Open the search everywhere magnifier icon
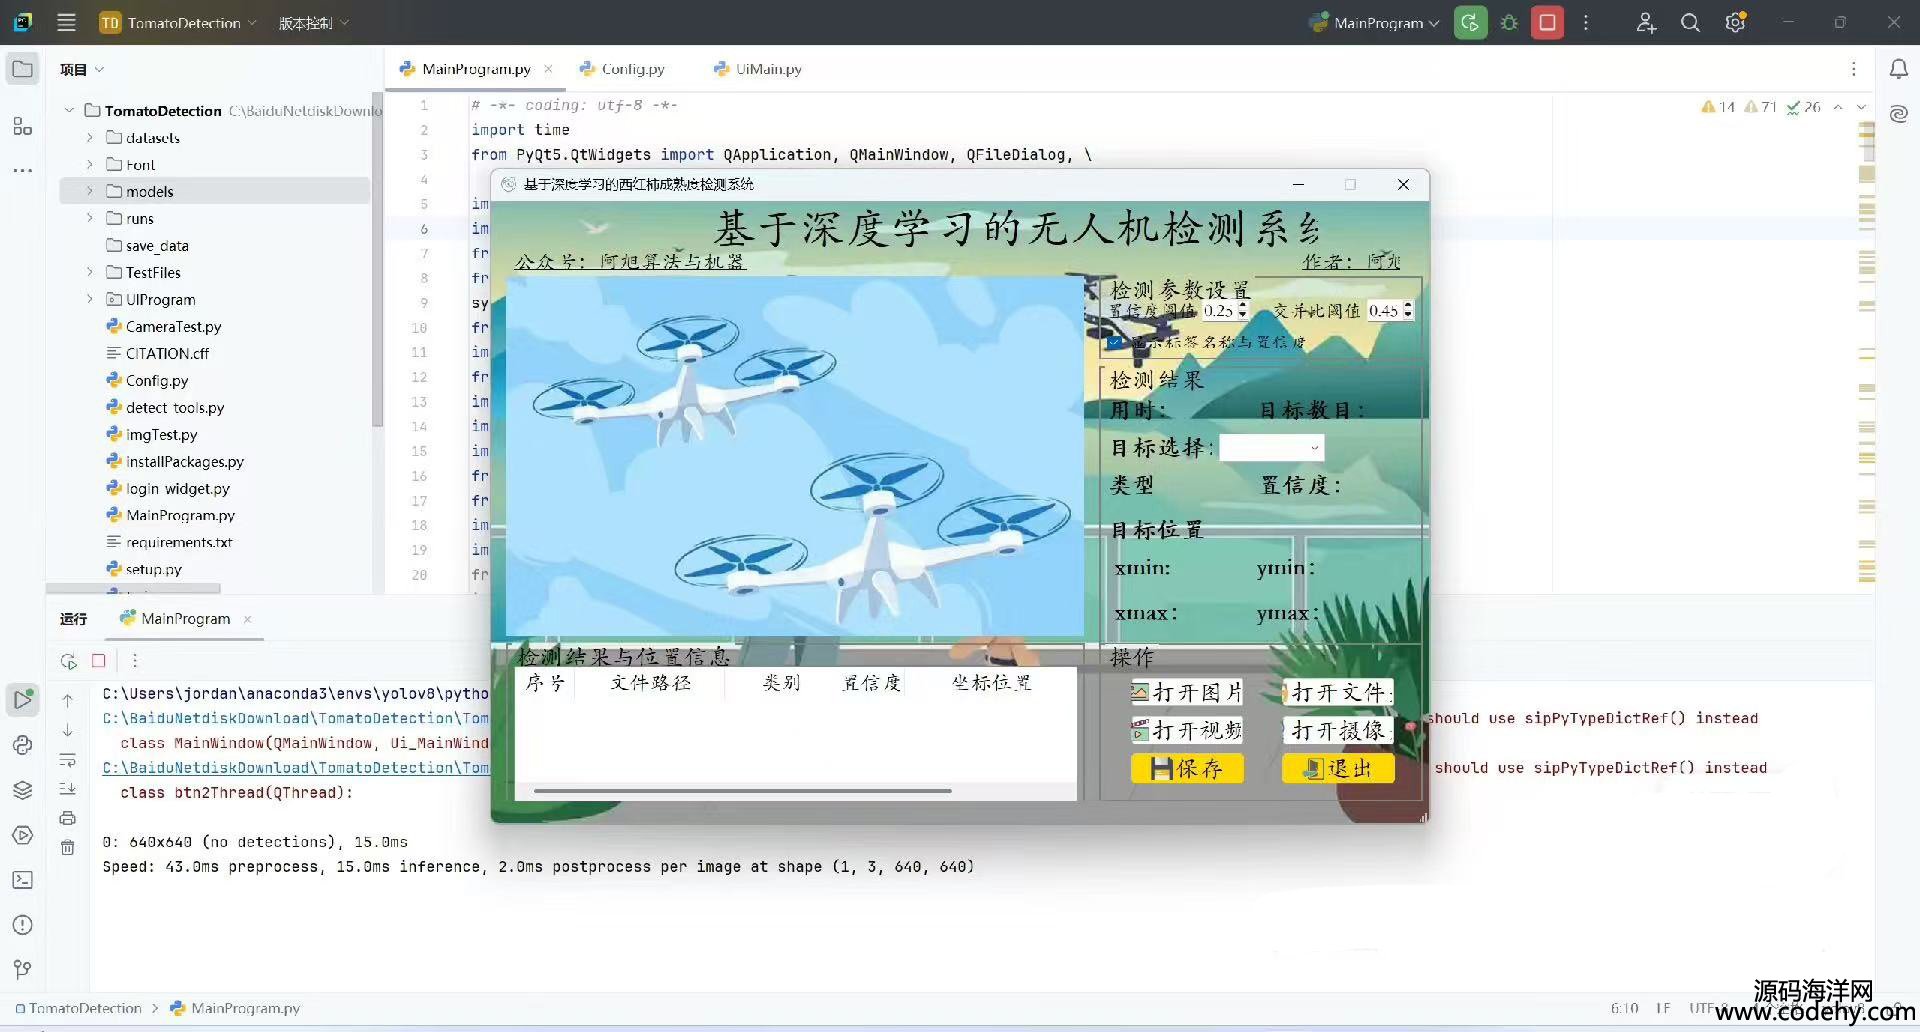 tap(1690, 23)
